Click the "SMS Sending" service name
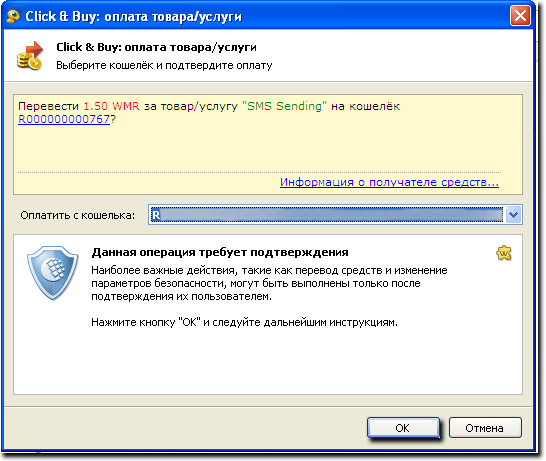Screen dimensions: 546x461 284,106
